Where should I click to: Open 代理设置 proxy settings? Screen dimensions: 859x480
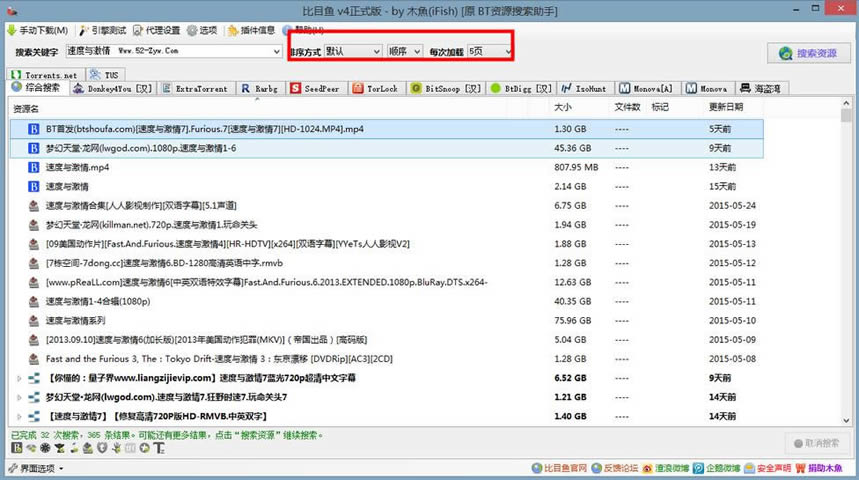pyautogui.click(x=157, y=30)
